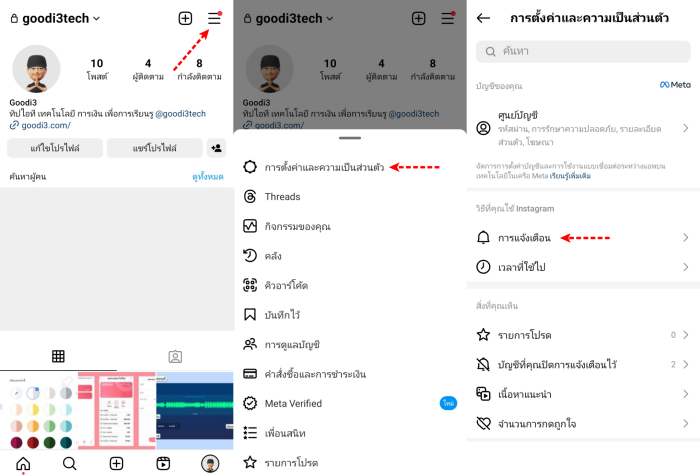
Task: Click the settings search (ค้นหา) field
Action: (583, 51)
